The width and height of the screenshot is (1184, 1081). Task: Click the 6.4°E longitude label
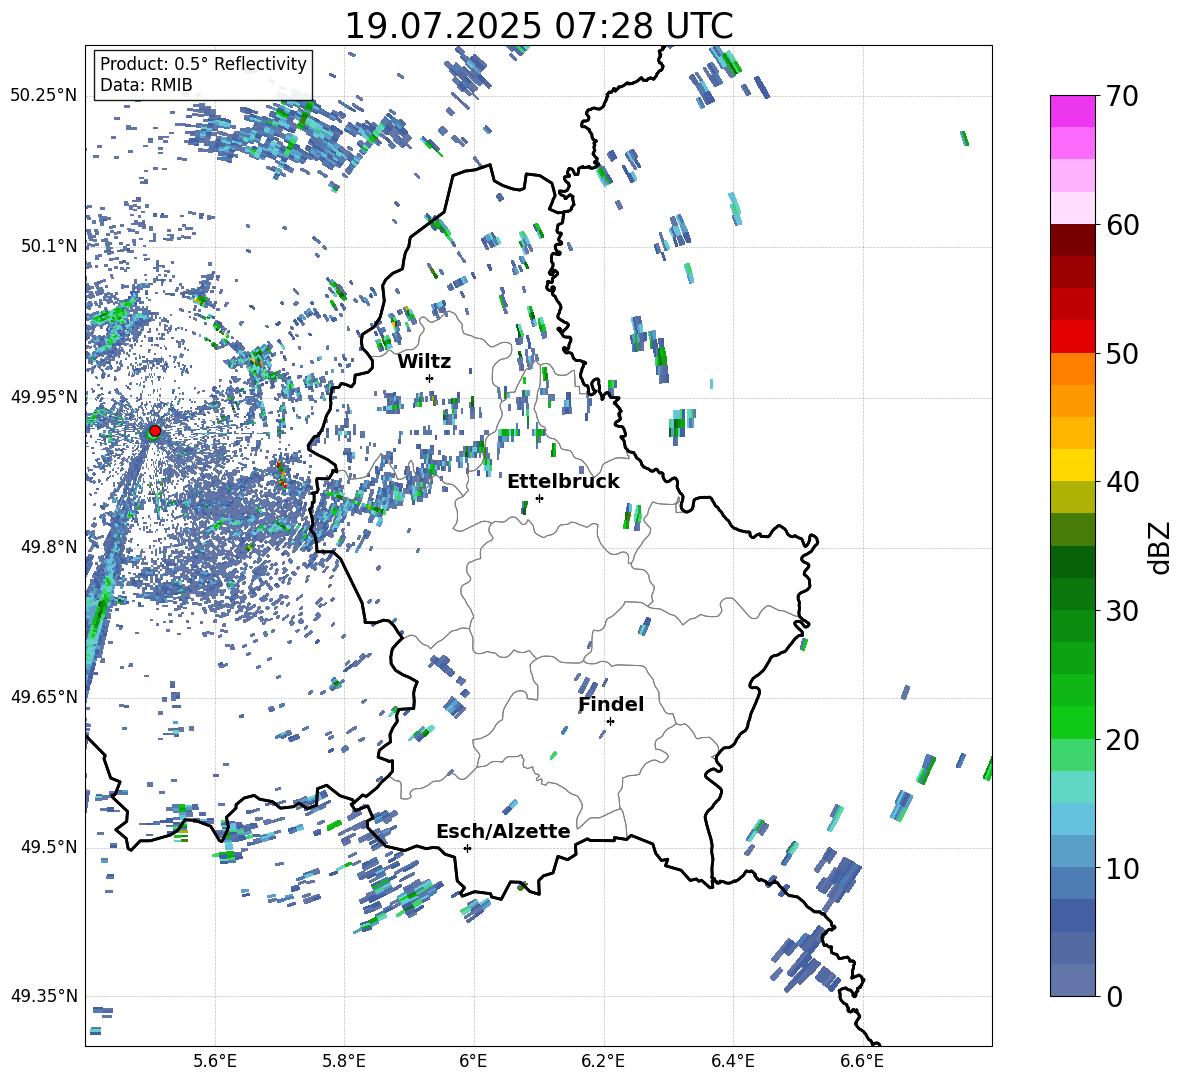732,1061
